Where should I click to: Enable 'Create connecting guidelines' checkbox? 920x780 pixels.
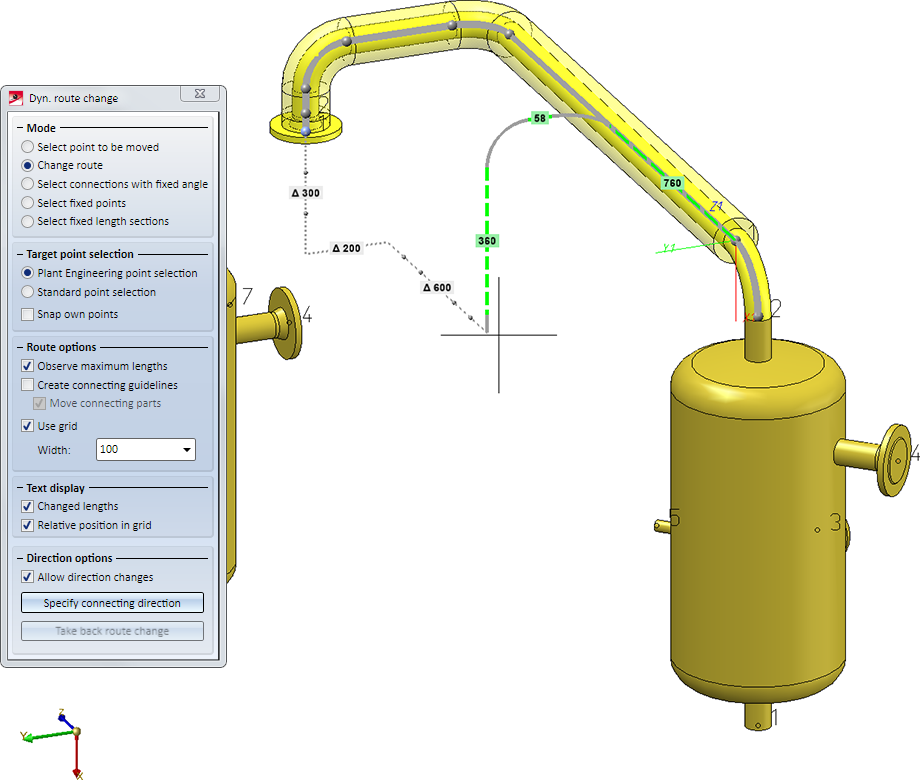point(28,385)
